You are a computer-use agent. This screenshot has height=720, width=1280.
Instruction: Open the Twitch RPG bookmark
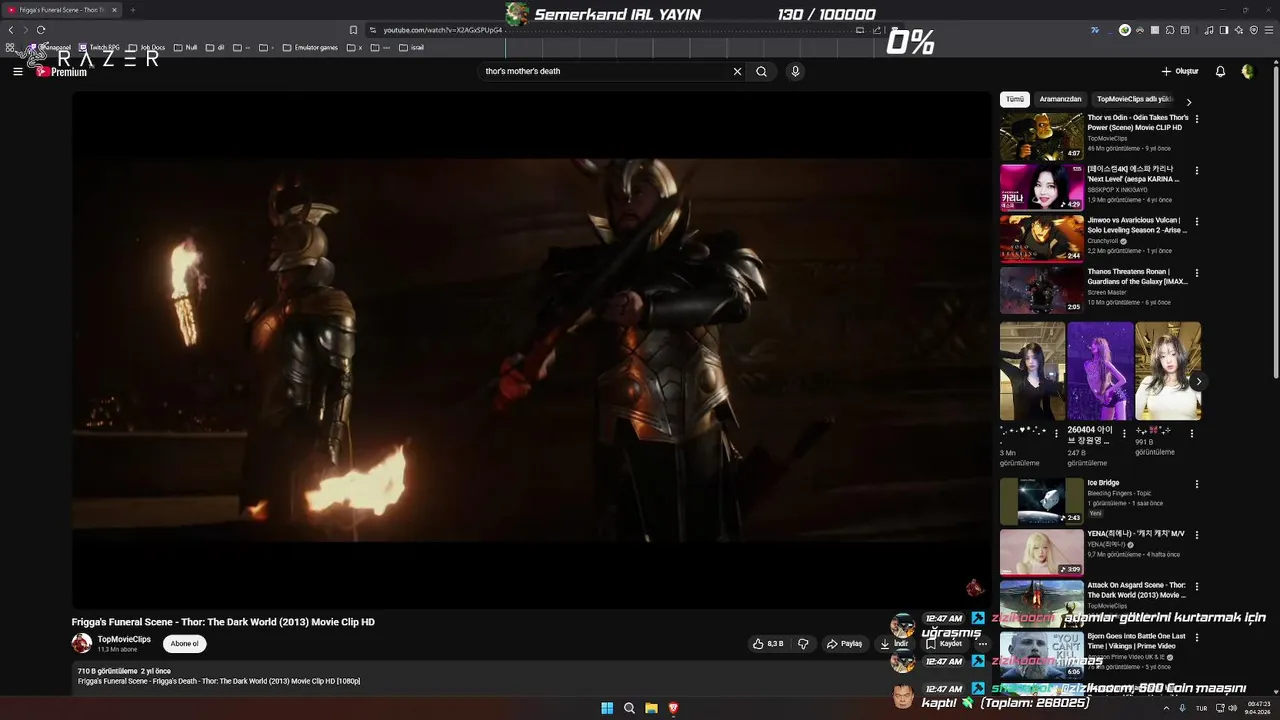[x=99, y=47]
